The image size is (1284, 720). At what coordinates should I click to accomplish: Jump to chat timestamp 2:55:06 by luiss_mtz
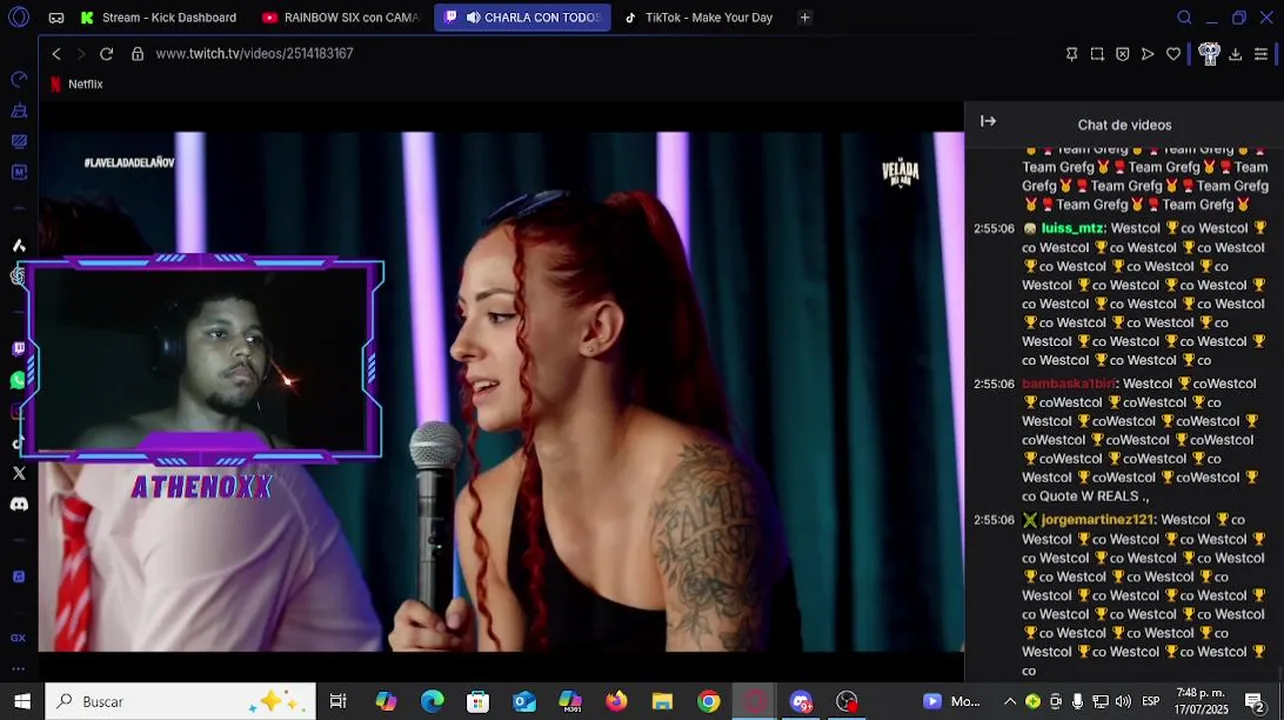[x=994, y=229]
